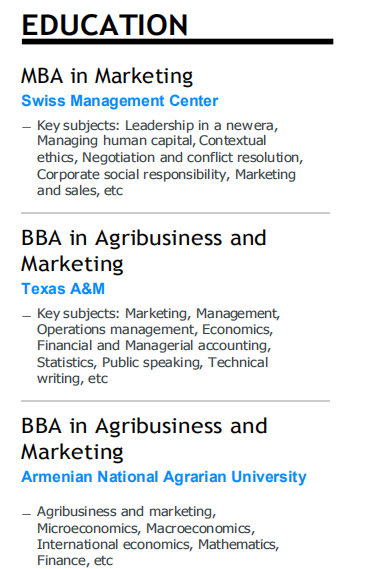
Task: Click the EDUCATION section heading
Action: point(105,25)
